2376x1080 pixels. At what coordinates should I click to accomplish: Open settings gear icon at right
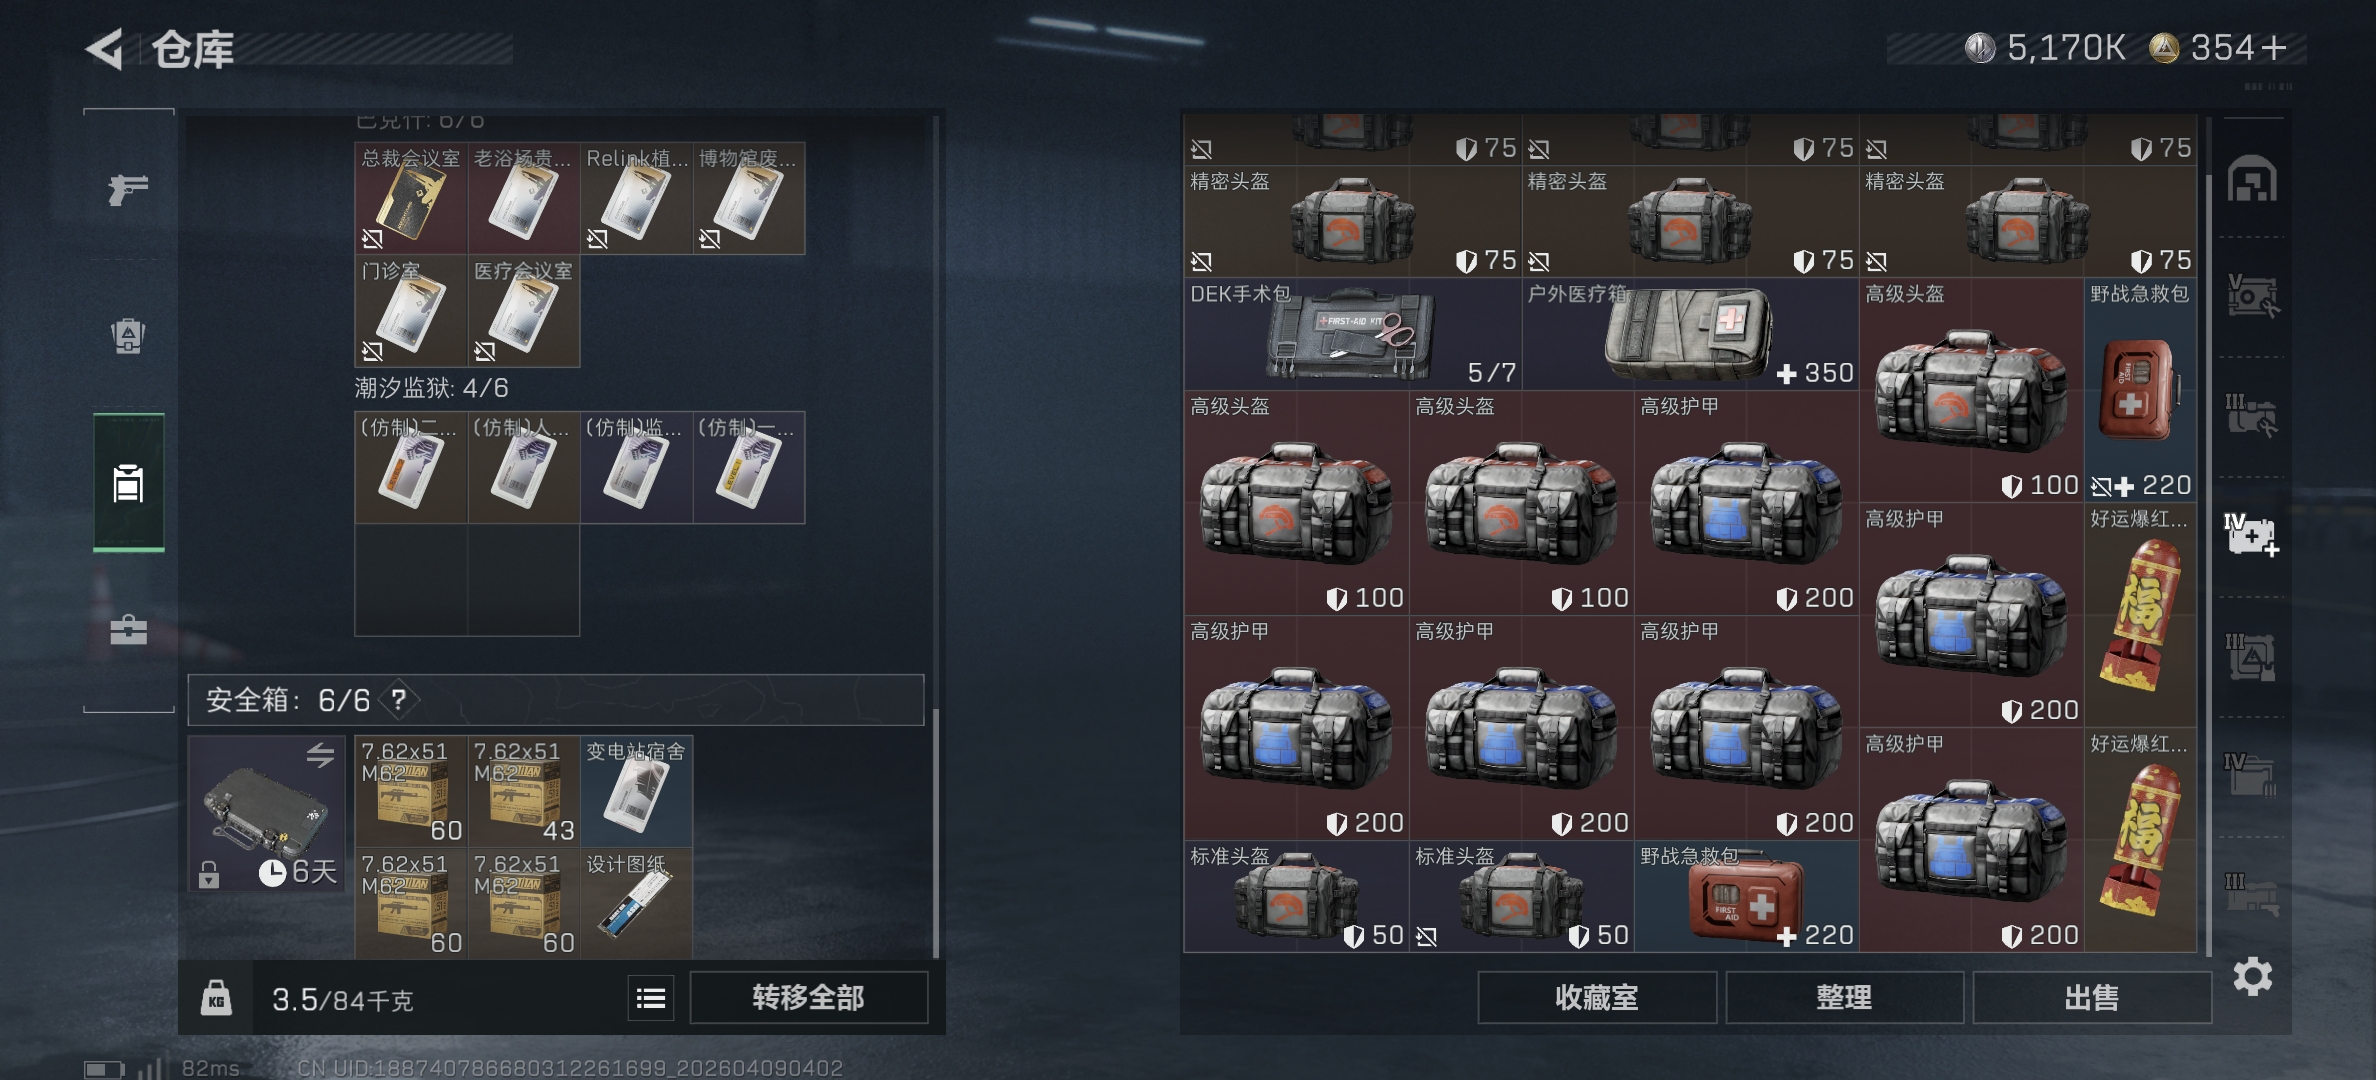pyautogui.click(x=2252, y=976)
